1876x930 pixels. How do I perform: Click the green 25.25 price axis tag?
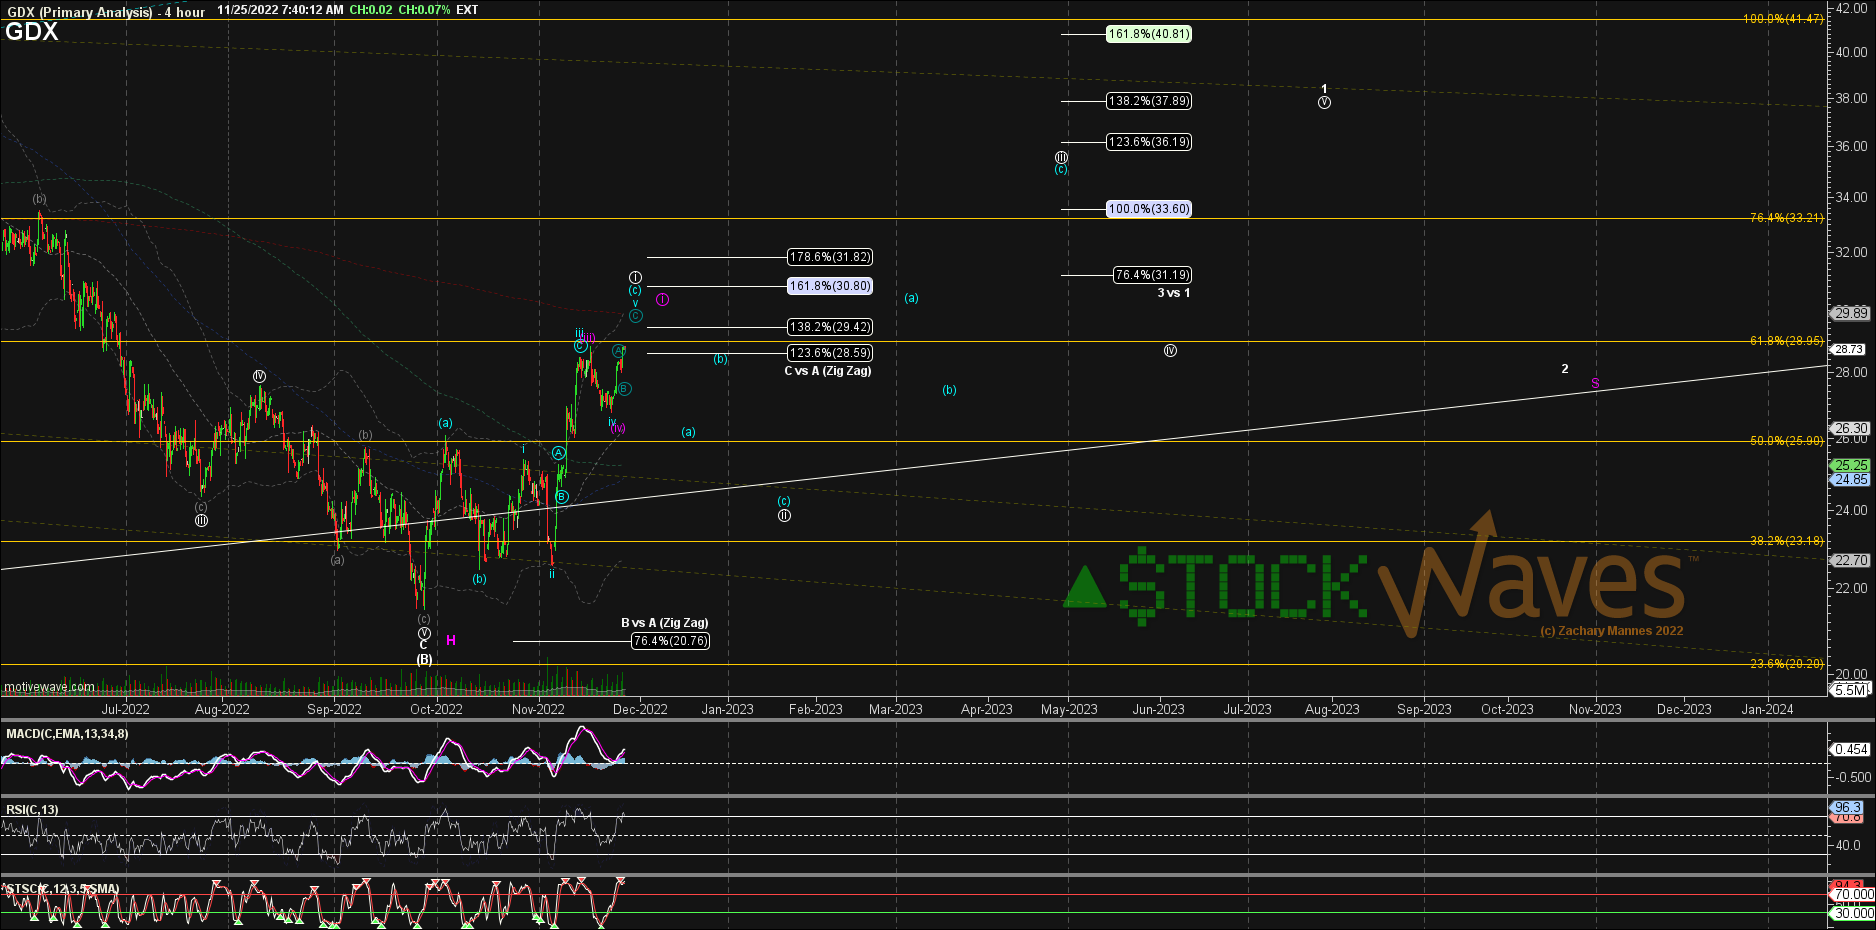[x=1850, y=465]
